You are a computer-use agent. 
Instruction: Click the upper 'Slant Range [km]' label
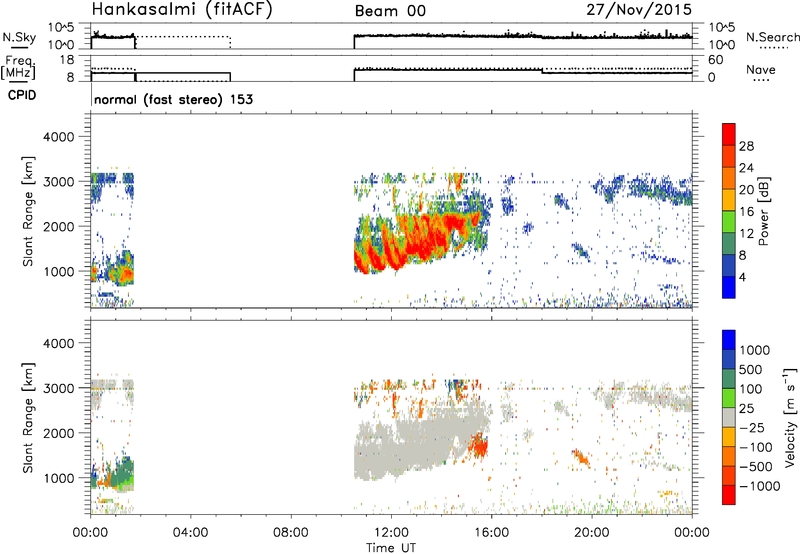click(x=28, y=212)
